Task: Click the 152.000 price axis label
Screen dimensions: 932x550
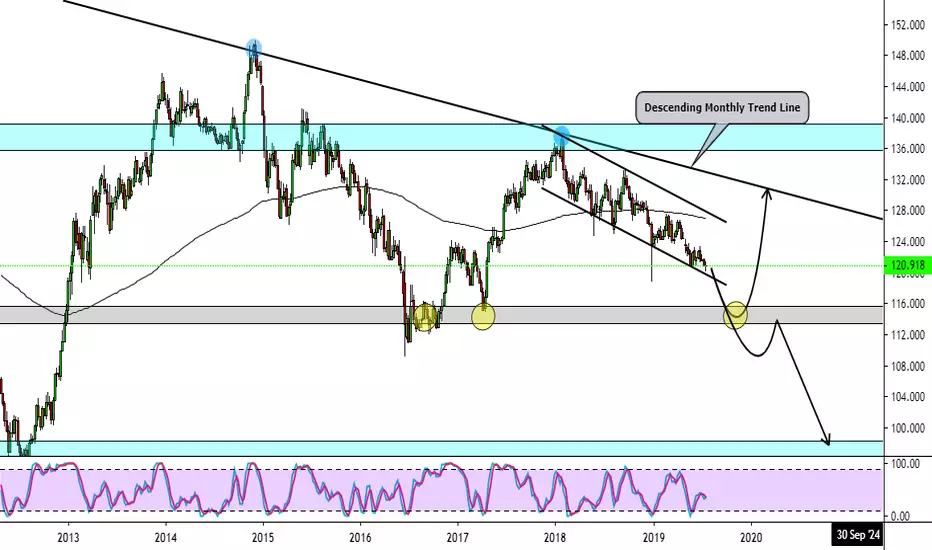Action: tap(908, 25)
